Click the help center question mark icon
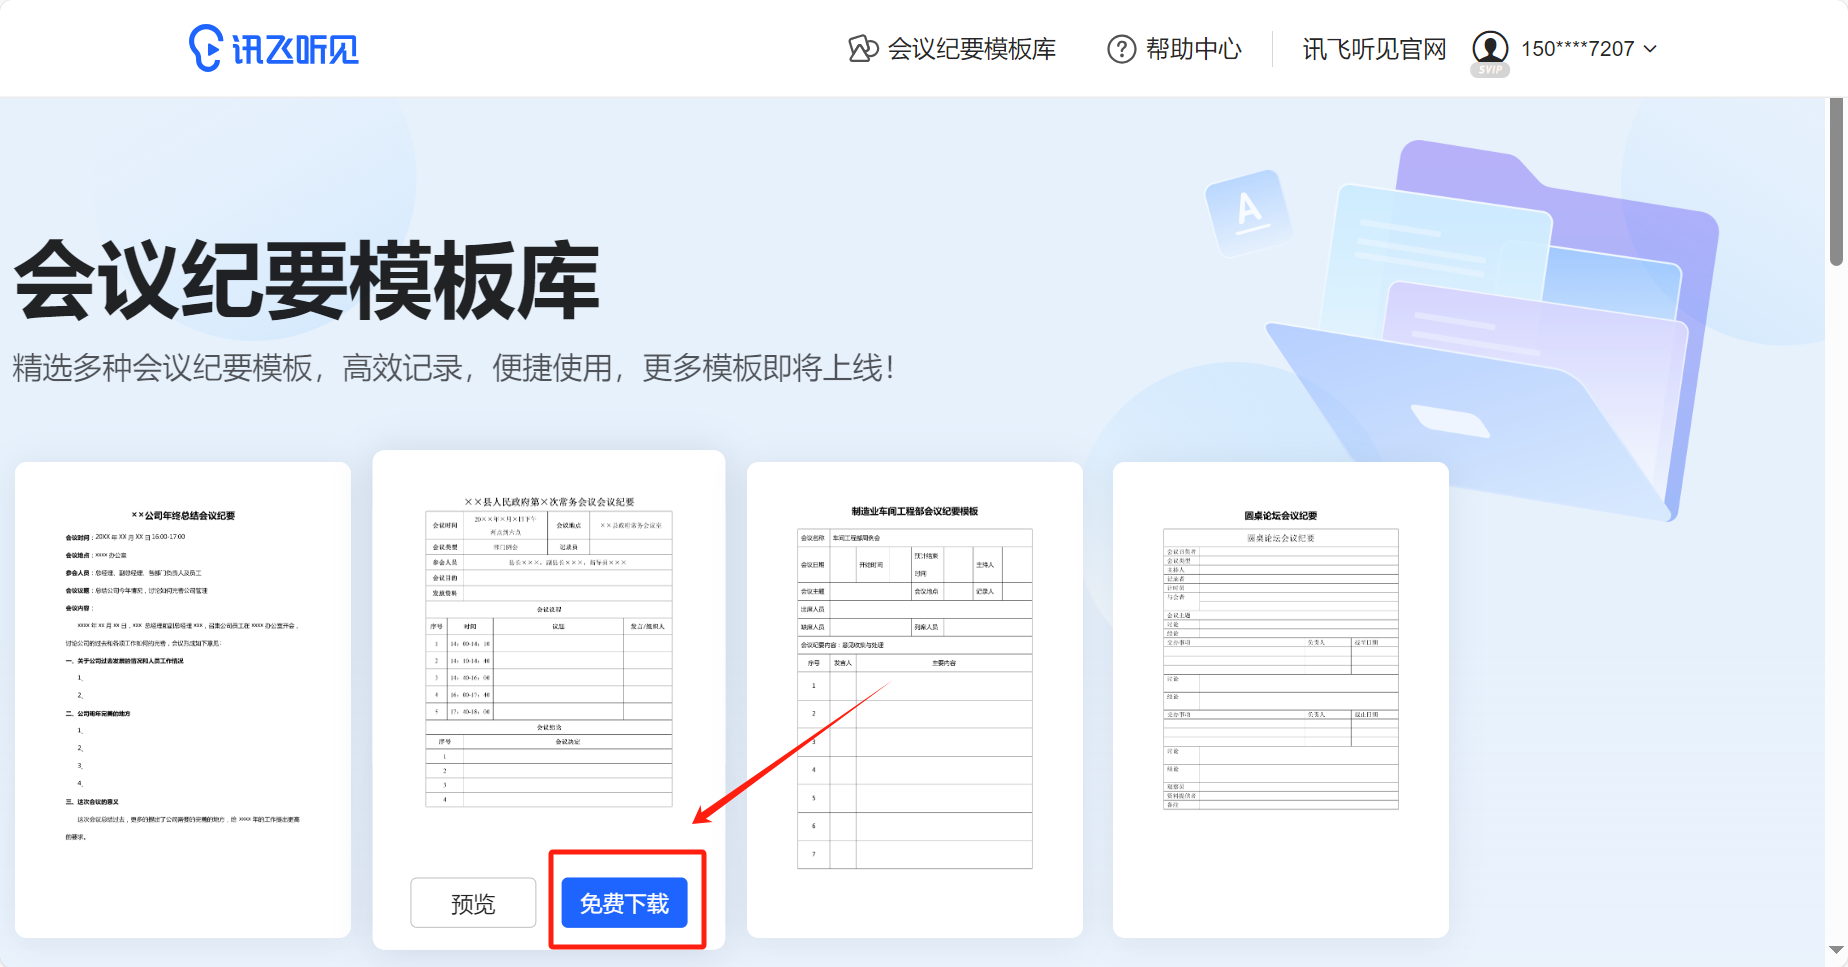Screen dimensions: 1848x967 [x=1121, y=49]
